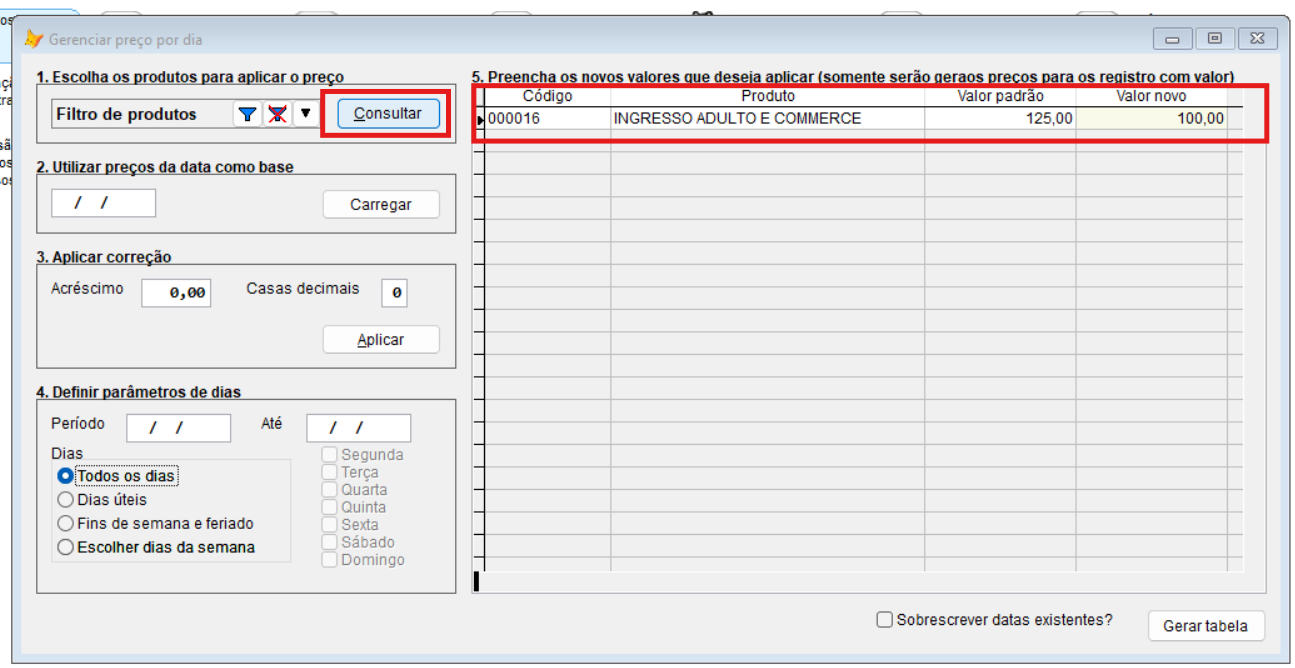Image resolution: width=1295 pixels, height=668 pixels.
Task: Enable Sobrescrever datas existentes checkbox
Action: click(x=884, y=620)
